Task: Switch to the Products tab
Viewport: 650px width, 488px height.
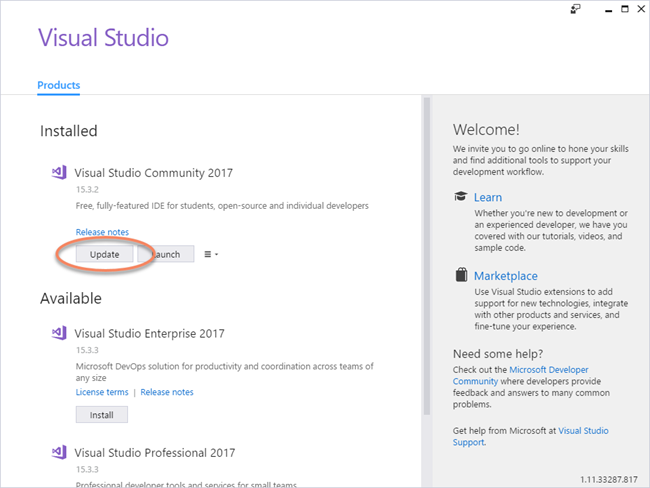Action: [58, 85]
